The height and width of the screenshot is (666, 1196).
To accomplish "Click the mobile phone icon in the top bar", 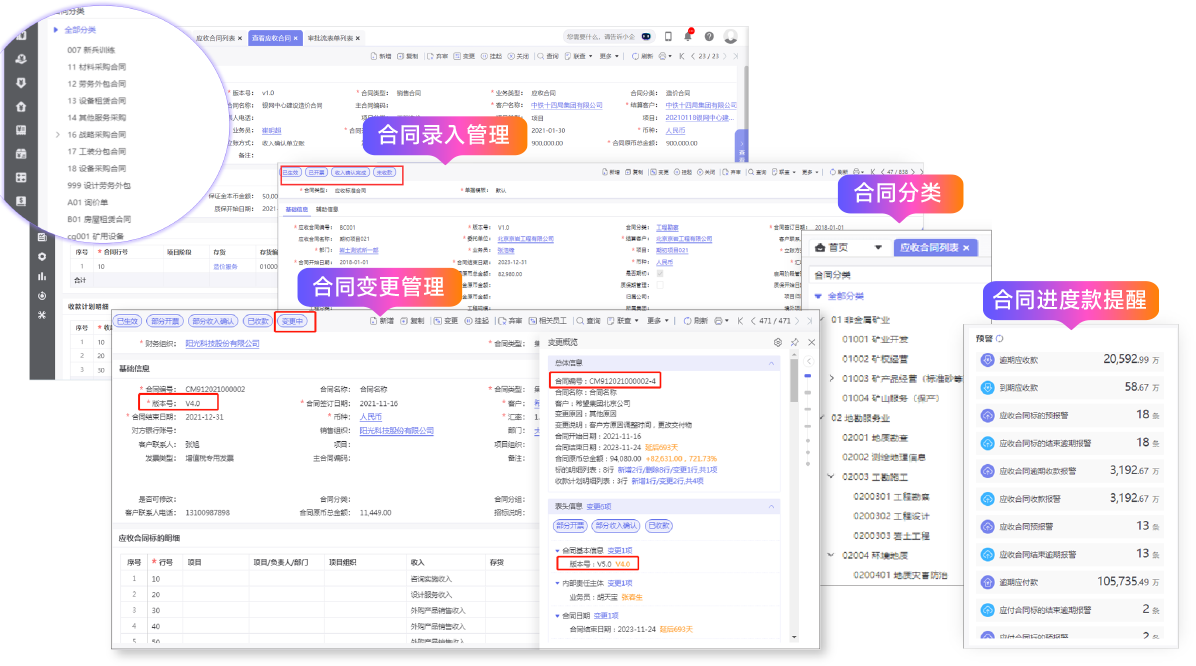I will point(668,37).
